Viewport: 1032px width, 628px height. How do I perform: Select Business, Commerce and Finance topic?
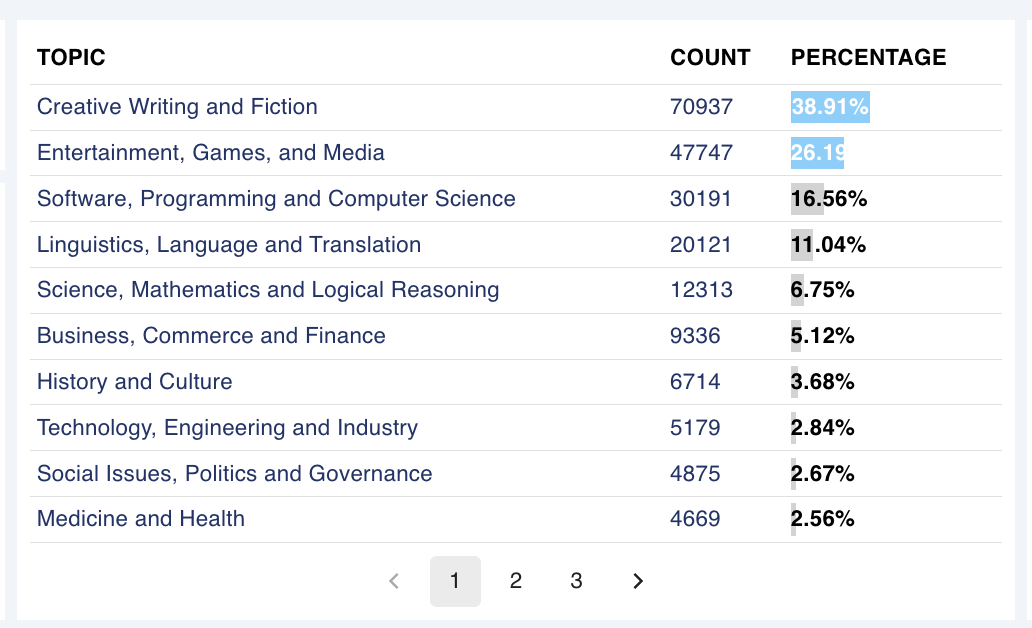(x=211, y=337)
